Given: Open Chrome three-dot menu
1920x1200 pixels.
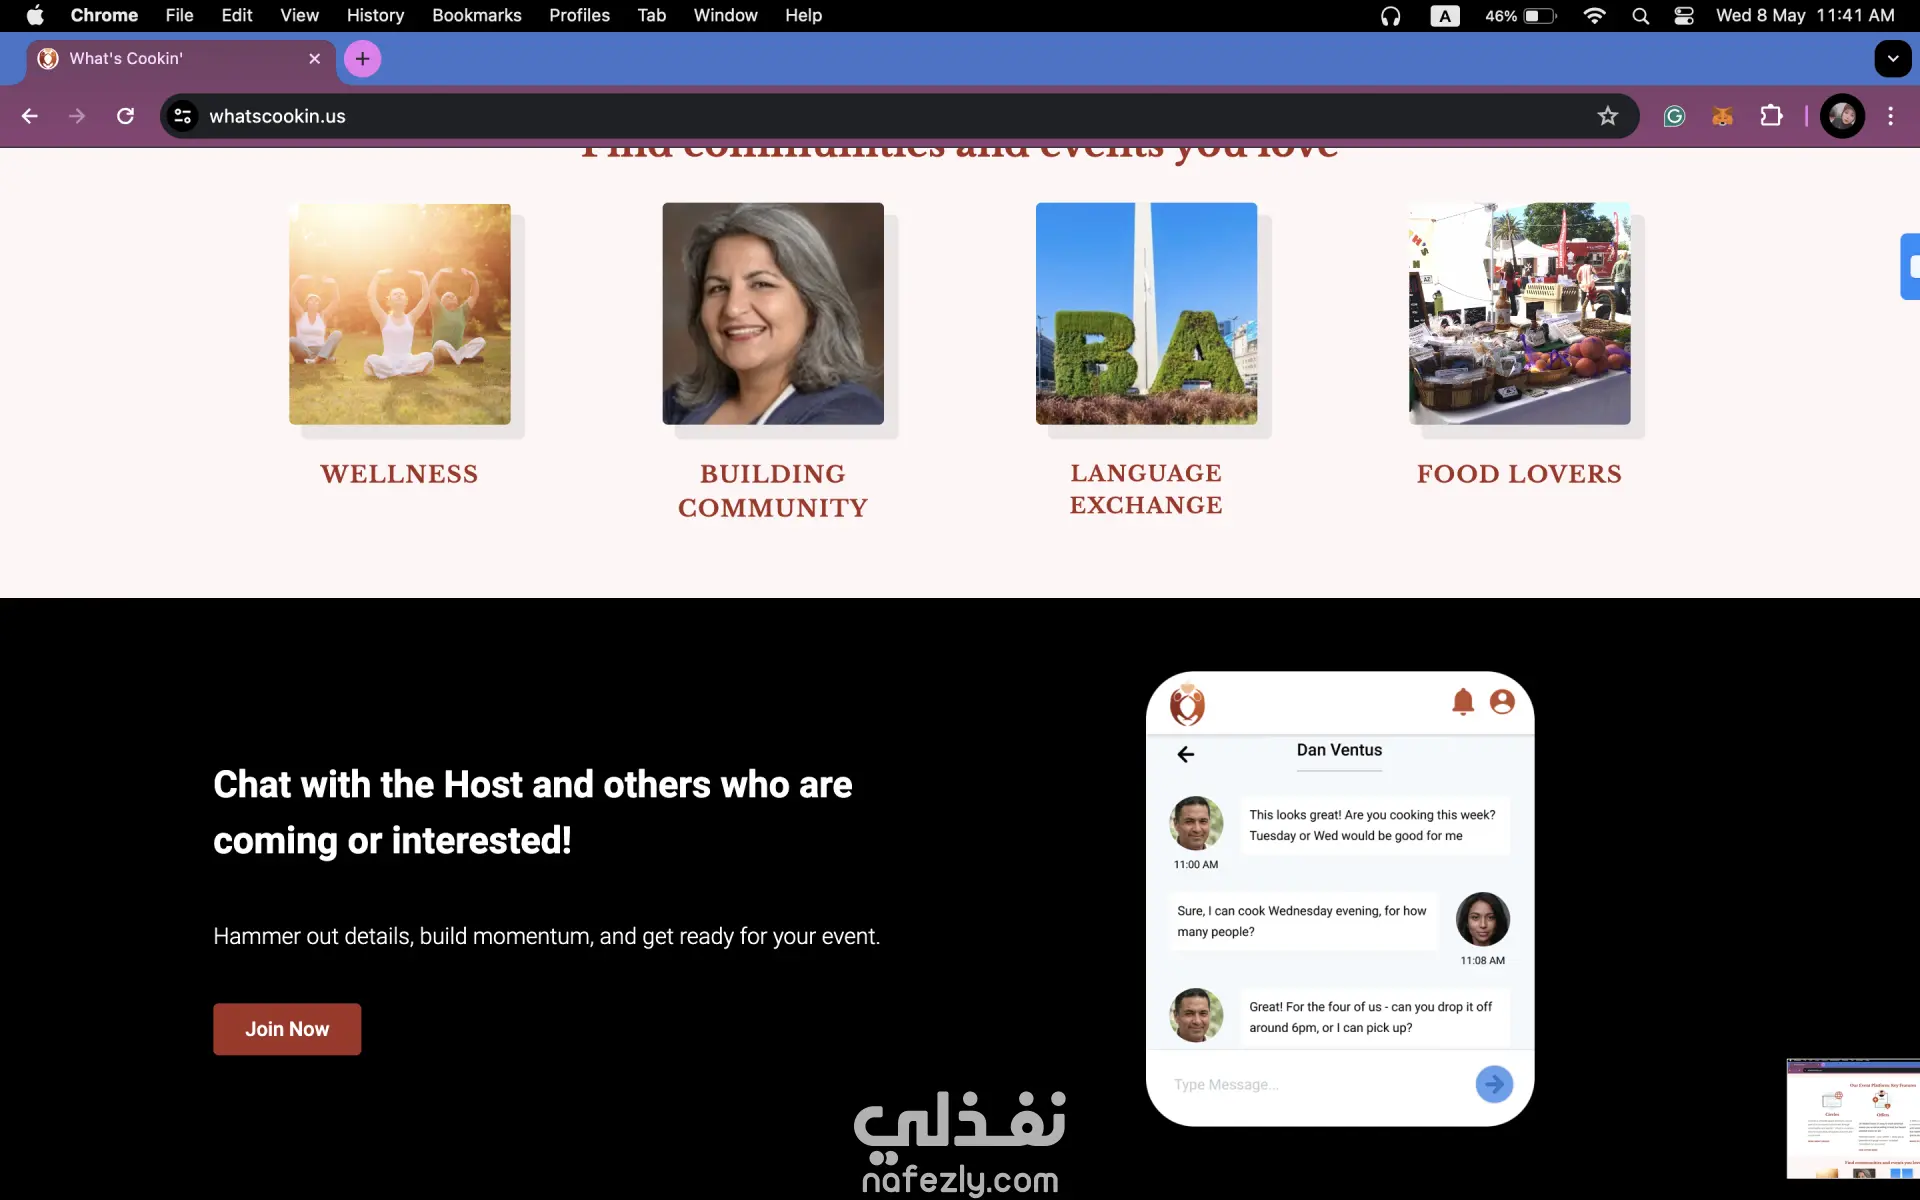Looking at the screenshot, I should click(1890, 116).
